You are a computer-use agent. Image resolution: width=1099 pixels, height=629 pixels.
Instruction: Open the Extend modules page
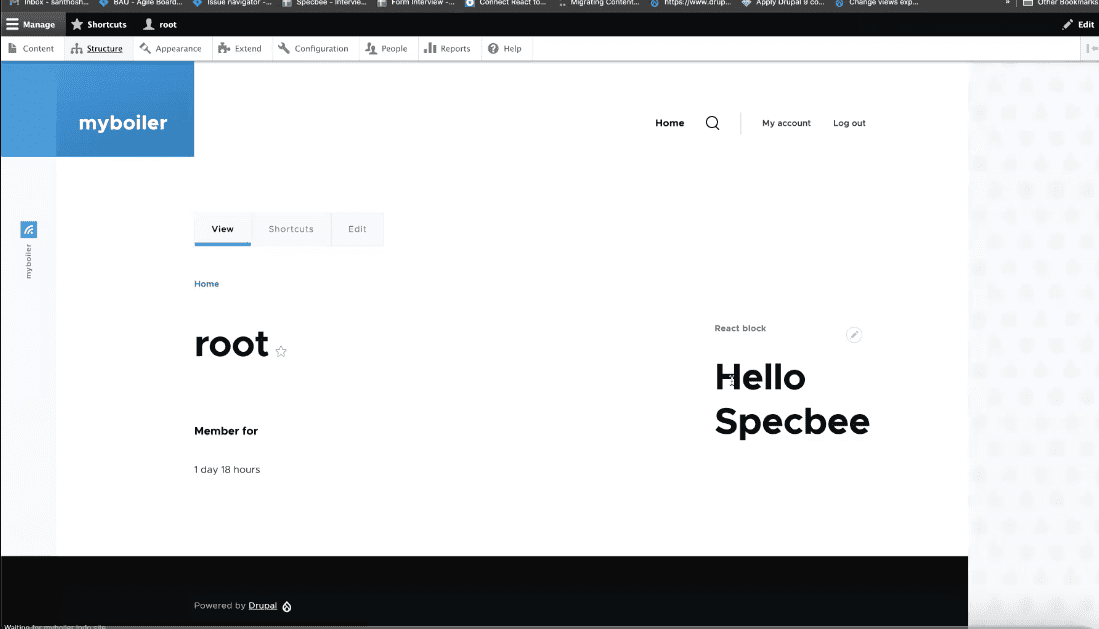(x=240, y=48)
